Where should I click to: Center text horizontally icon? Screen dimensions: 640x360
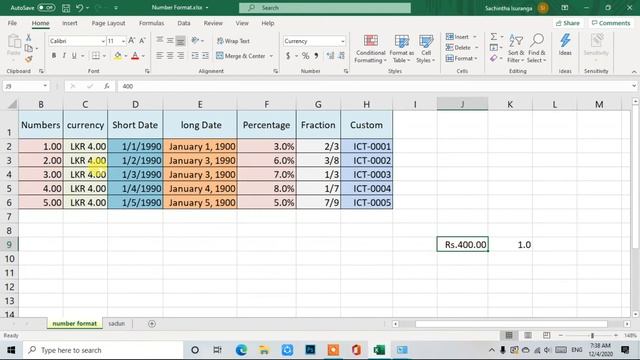click(x=170, y=56)
